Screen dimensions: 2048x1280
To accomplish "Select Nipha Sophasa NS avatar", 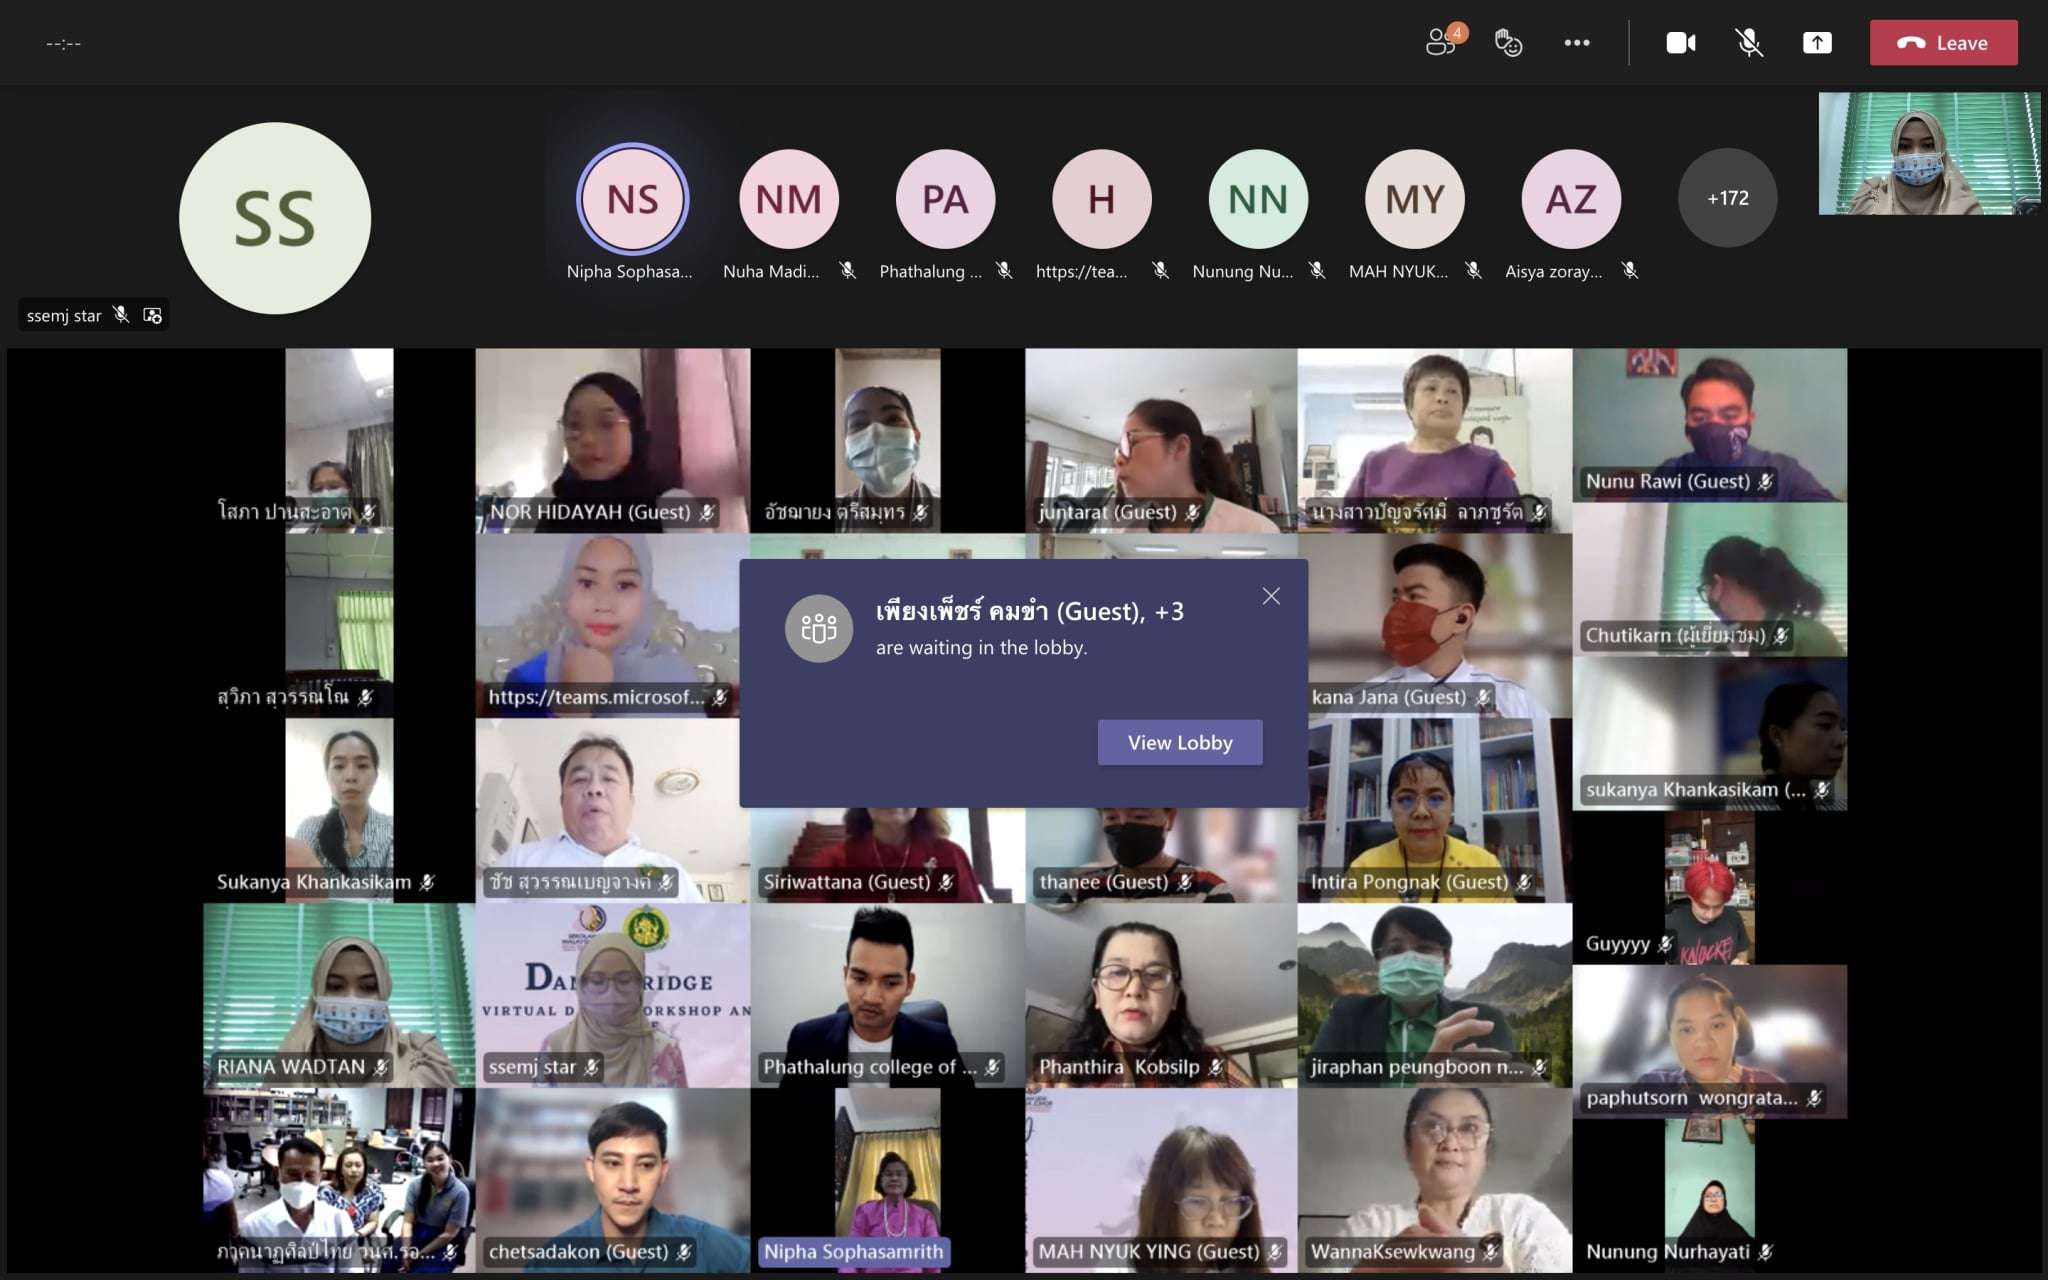I will coord(632,198).
